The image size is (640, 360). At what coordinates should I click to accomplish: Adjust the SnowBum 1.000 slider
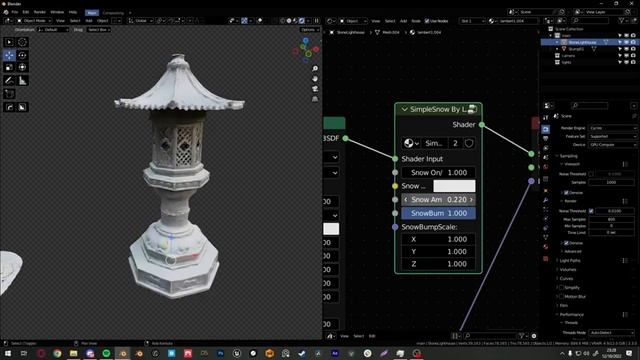(438, 213)
